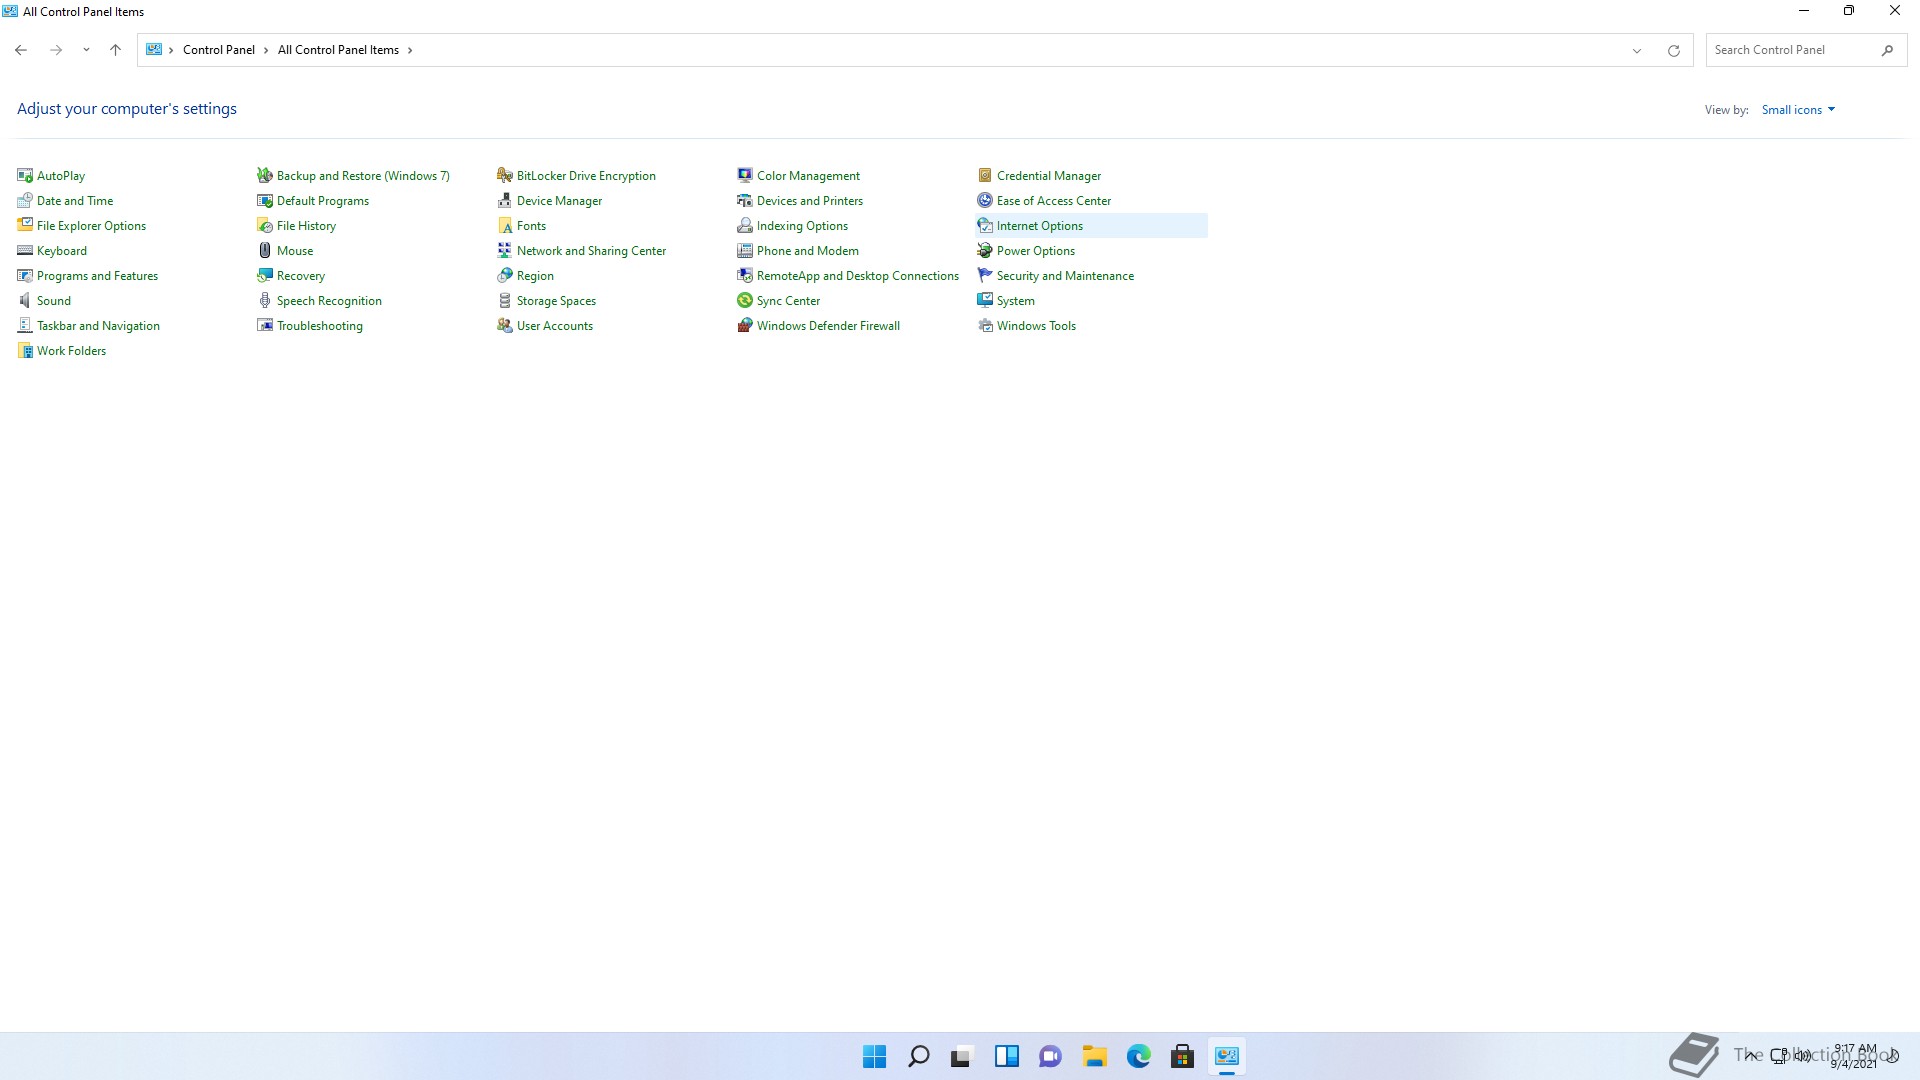Open the System link
The image size is (1920, 1080).
click(1016, 300)
